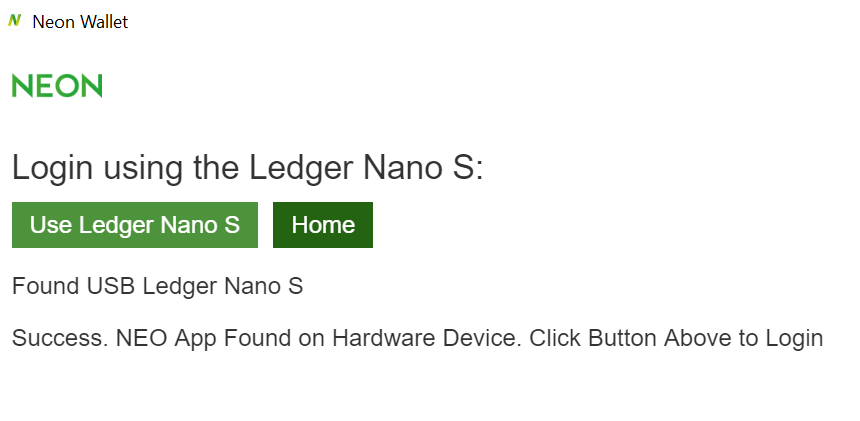Click the "Success. NEO App Found" message
Viewport: 860px width, 421px height.
point(417,338)
